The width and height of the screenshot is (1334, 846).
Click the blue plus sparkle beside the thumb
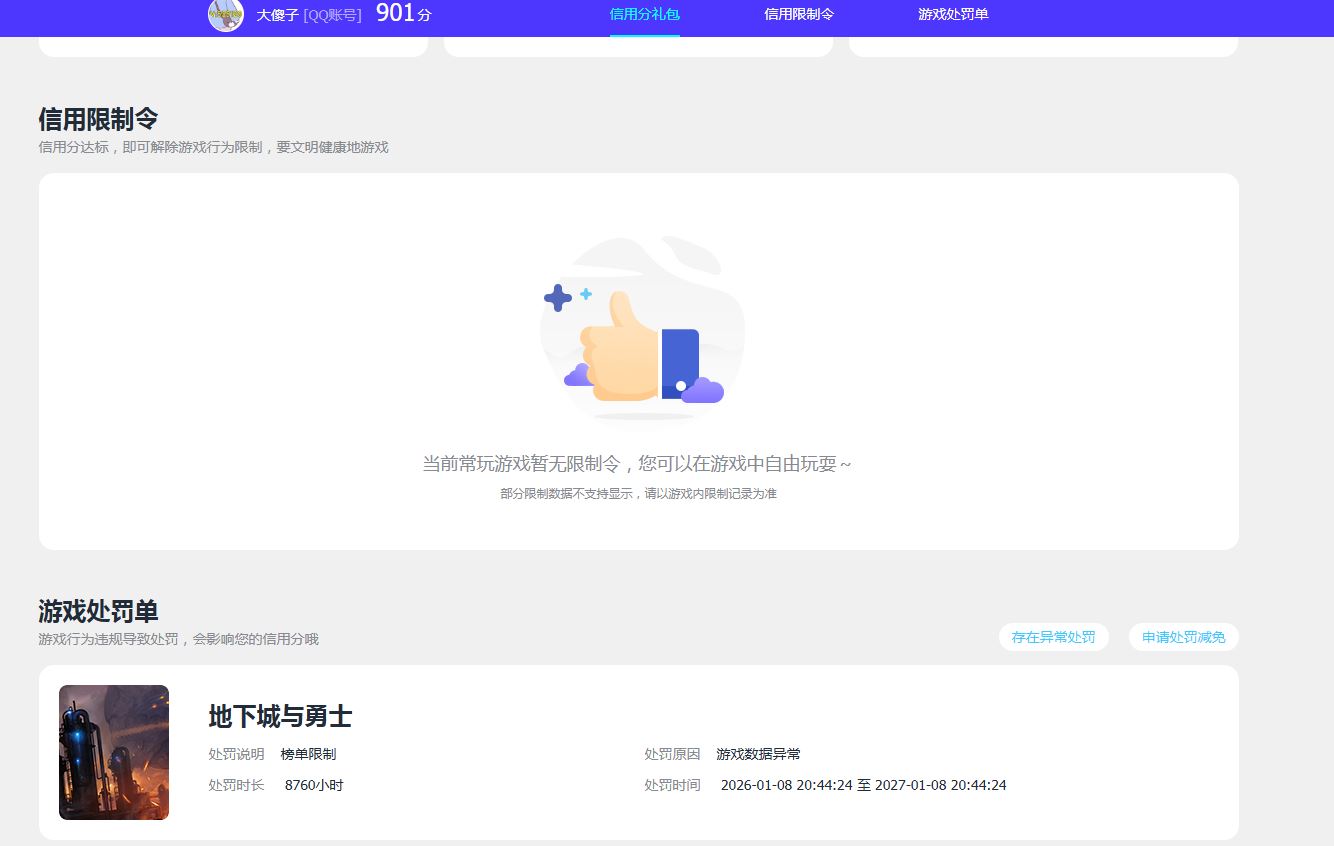pyautogui.click(x=557, y=297)
